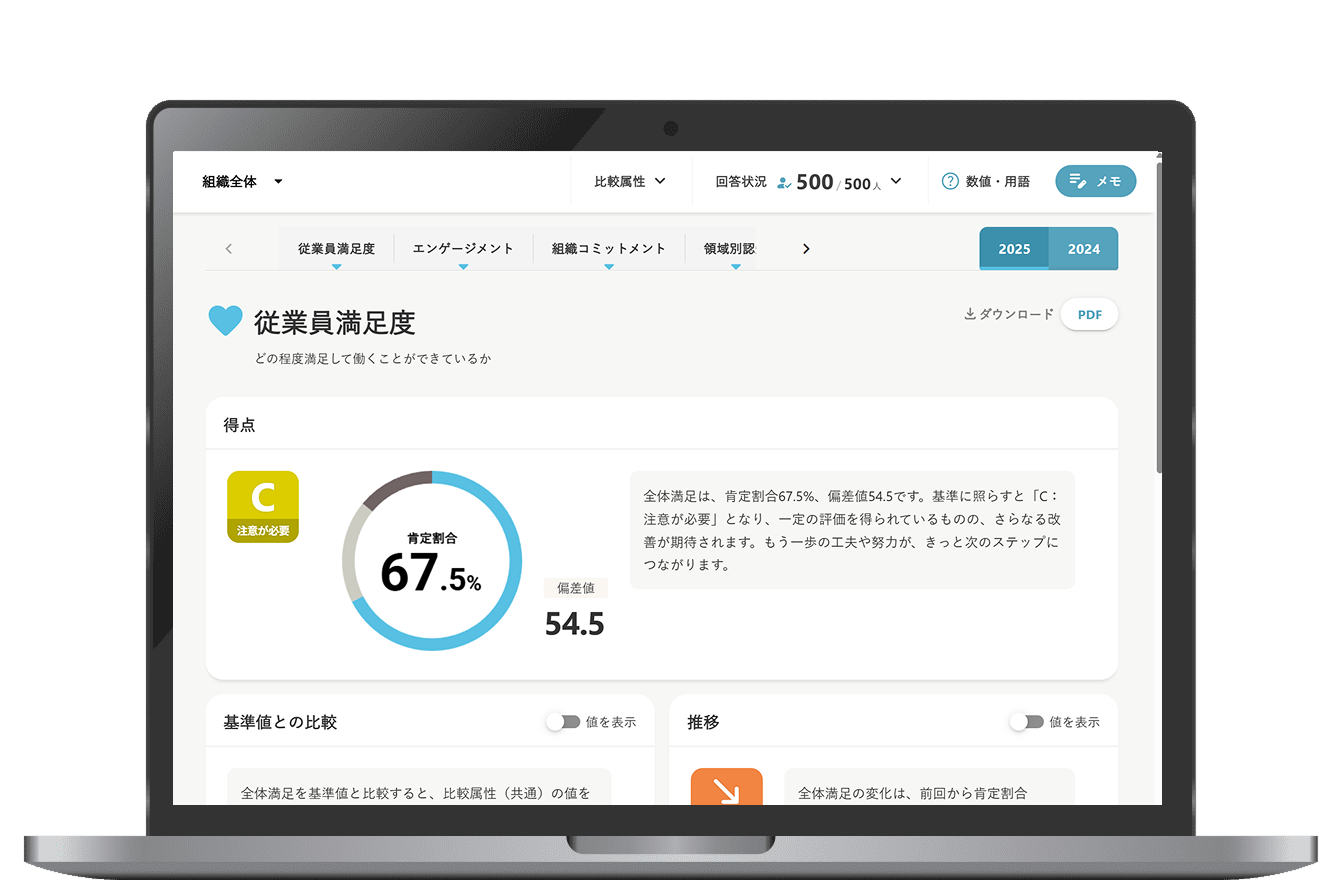The width and height of the screenshot is (1340, 880).
Task: Open the 従業員満足度 tab
Action: [x=336, y=249]
